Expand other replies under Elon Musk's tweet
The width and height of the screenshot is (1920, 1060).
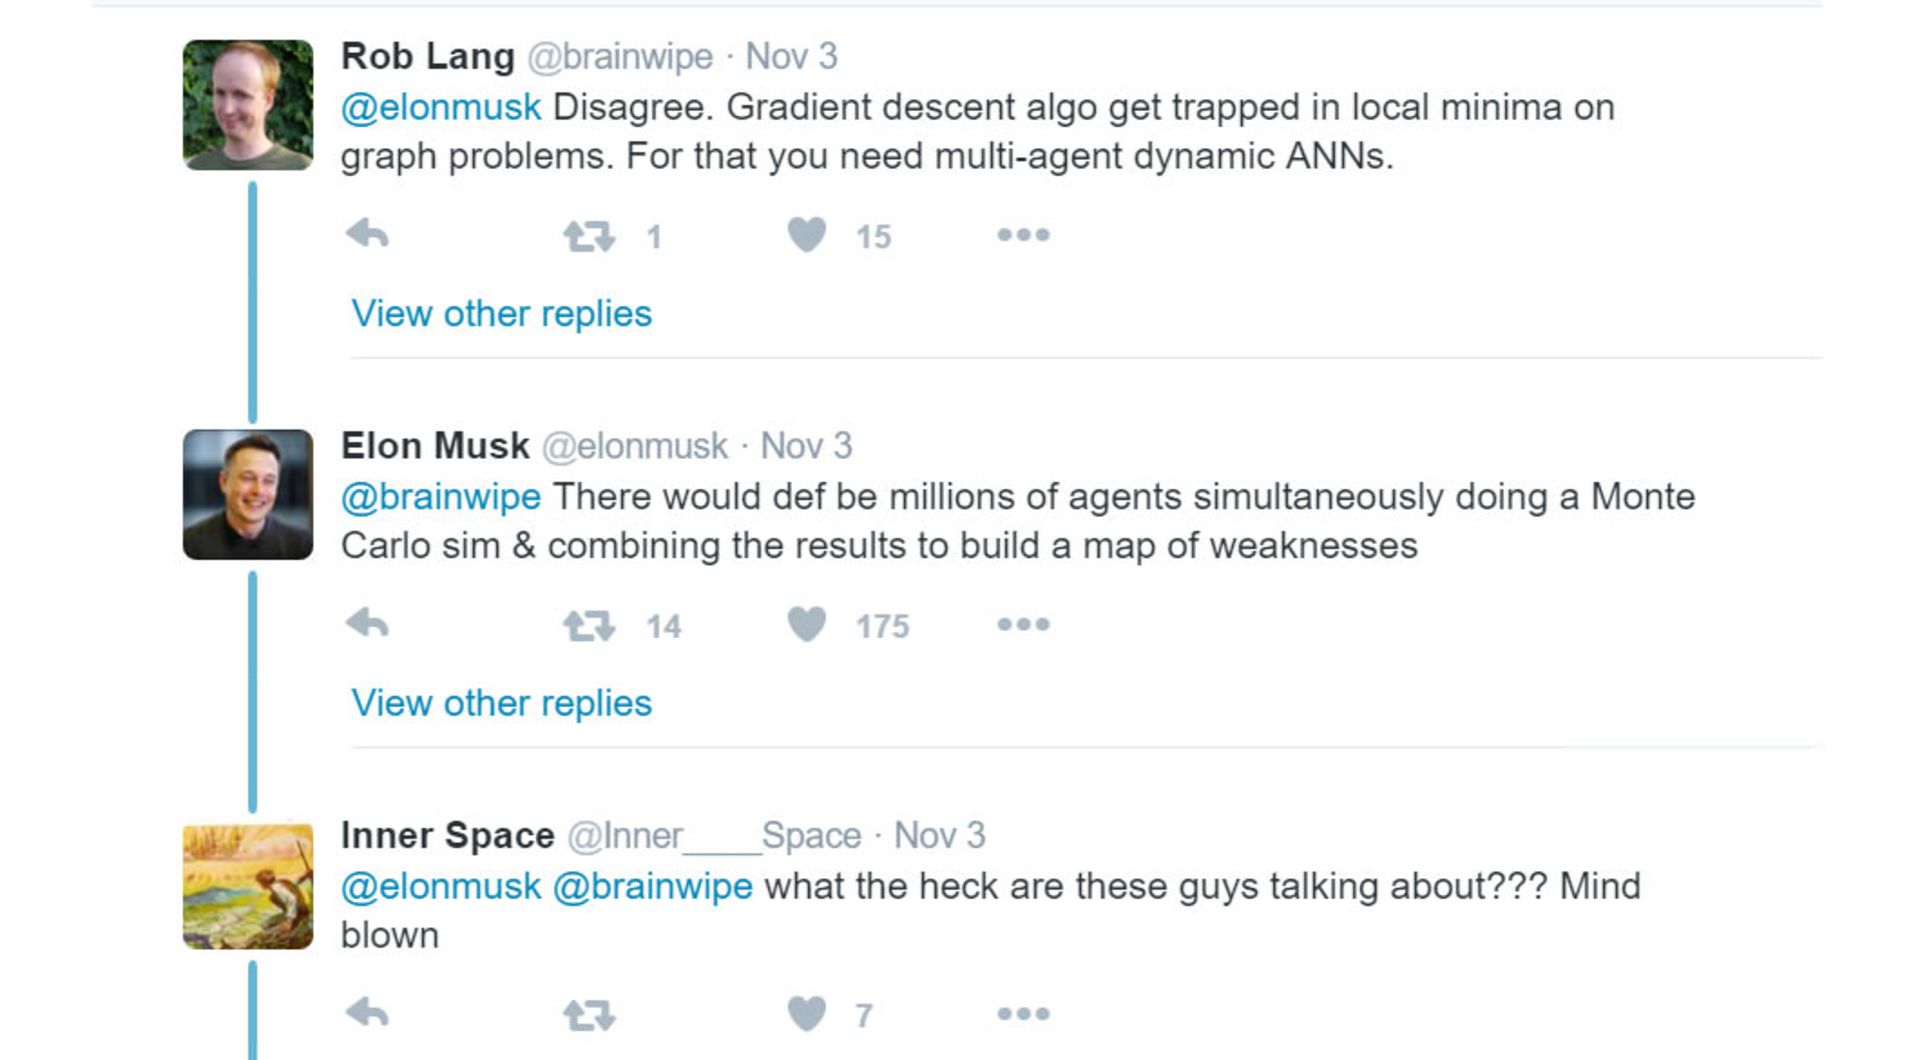tap(501, 703)
